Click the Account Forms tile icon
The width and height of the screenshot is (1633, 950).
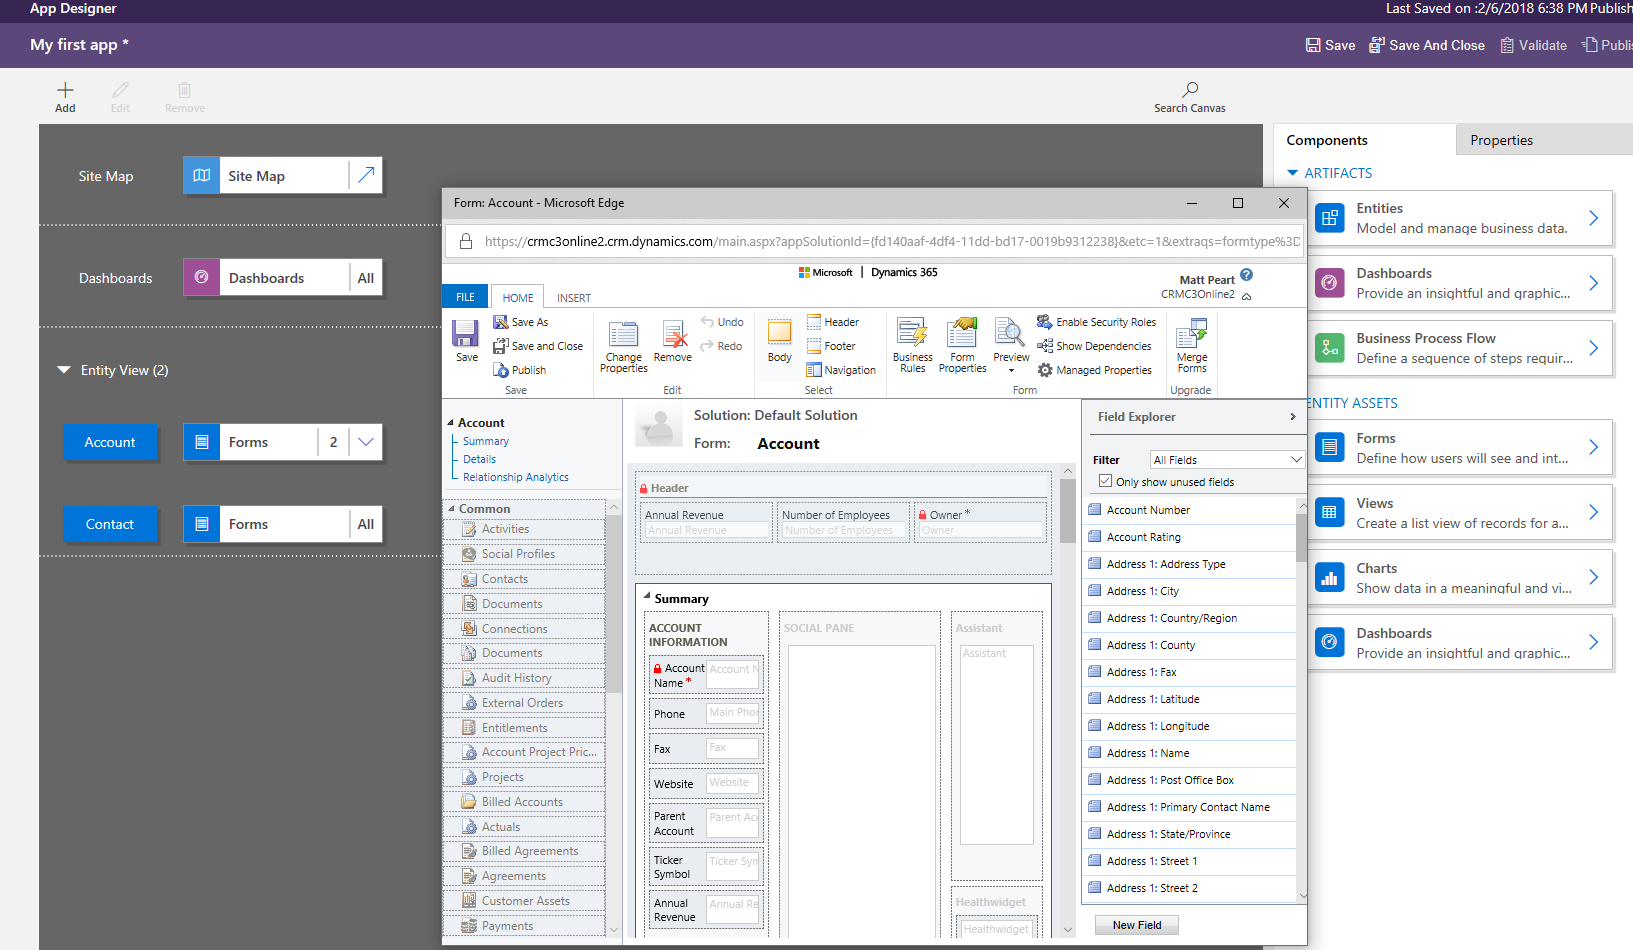(x=201, y=442)
